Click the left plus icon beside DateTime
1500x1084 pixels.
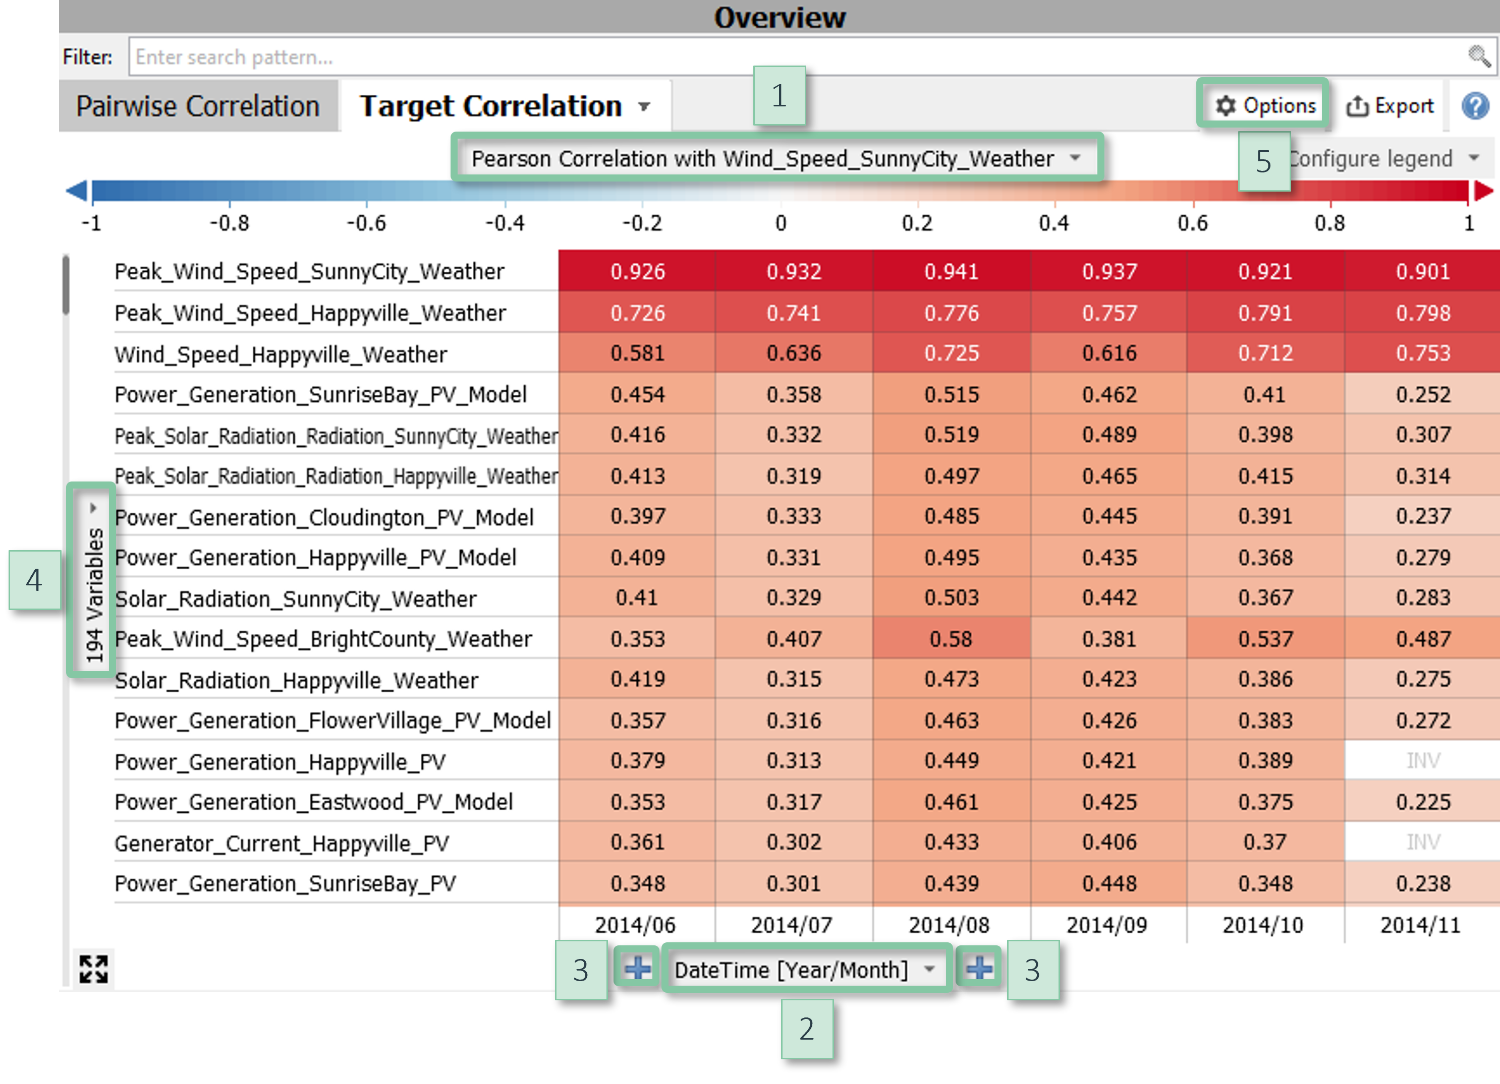point(637,968)
